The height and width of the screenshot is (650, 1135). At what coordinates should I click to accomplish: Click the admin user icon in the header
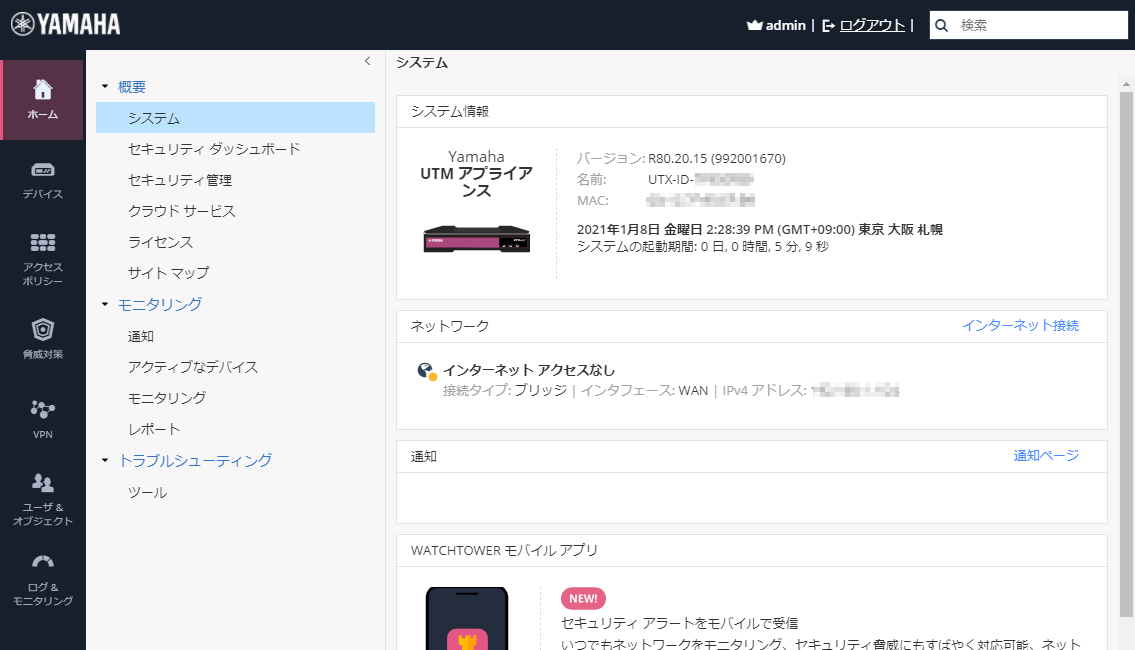[753, 24]
